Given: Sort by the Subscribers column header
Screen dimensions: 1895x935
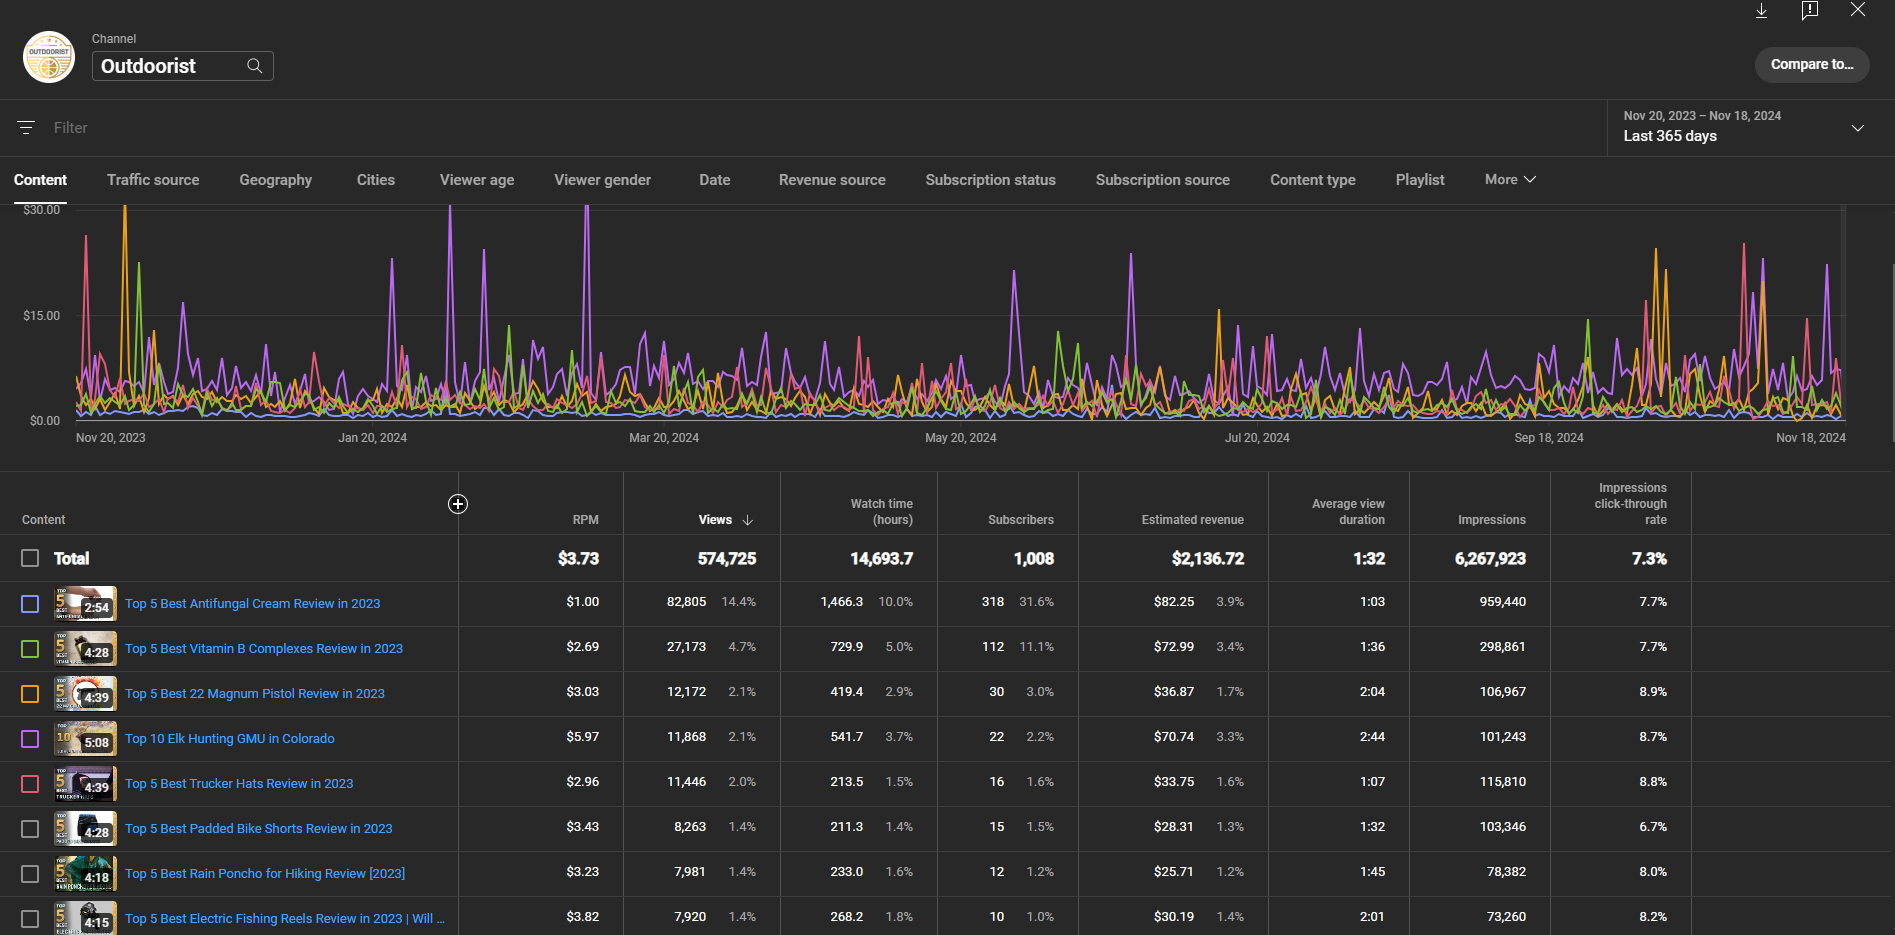Looking at the screenshot, I should tap(1021, 520).
